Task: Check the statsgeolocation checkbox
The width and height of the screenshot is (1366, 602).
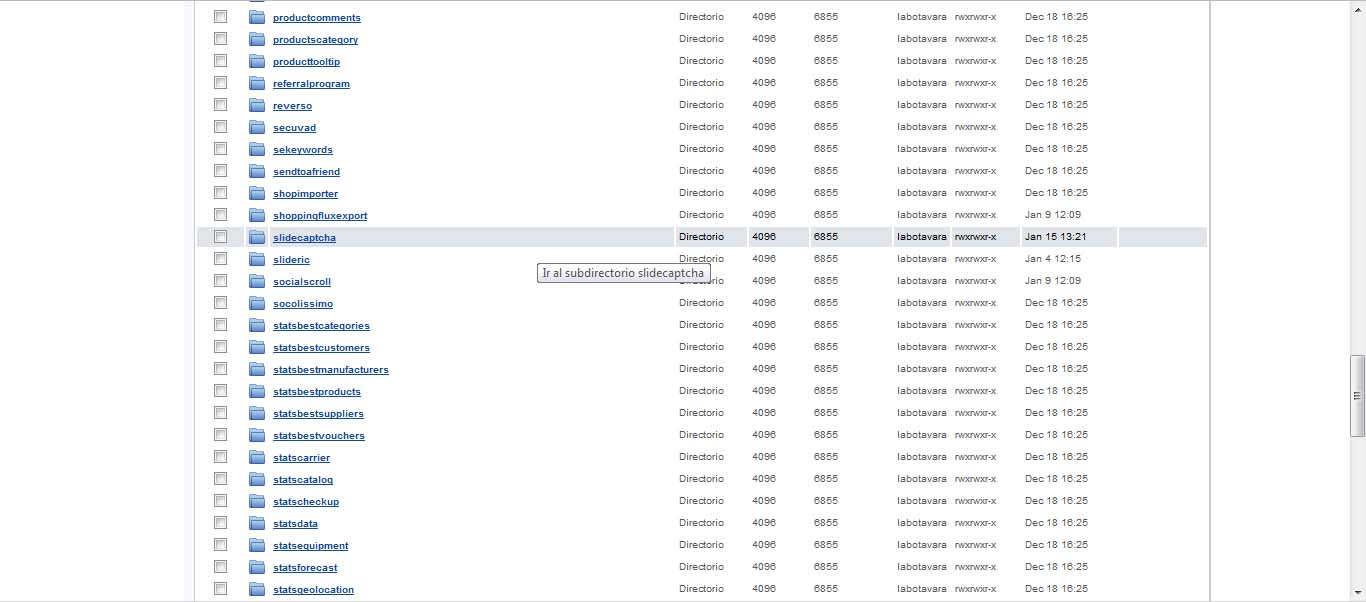Action: tap(221, 589)
